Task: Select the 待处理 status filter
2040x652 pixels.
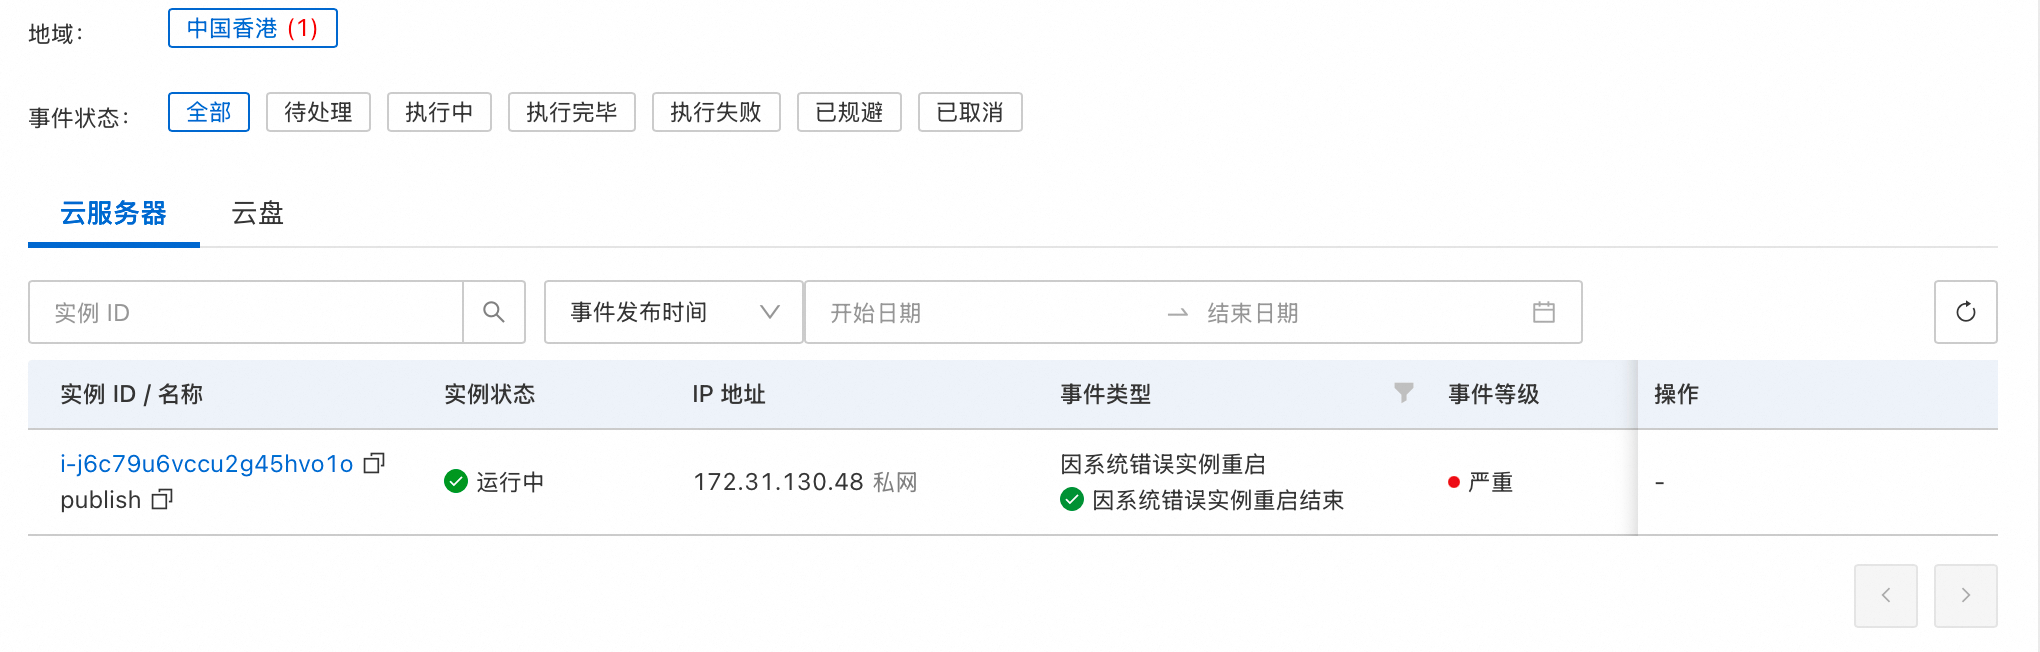Action: click(318, 112)
